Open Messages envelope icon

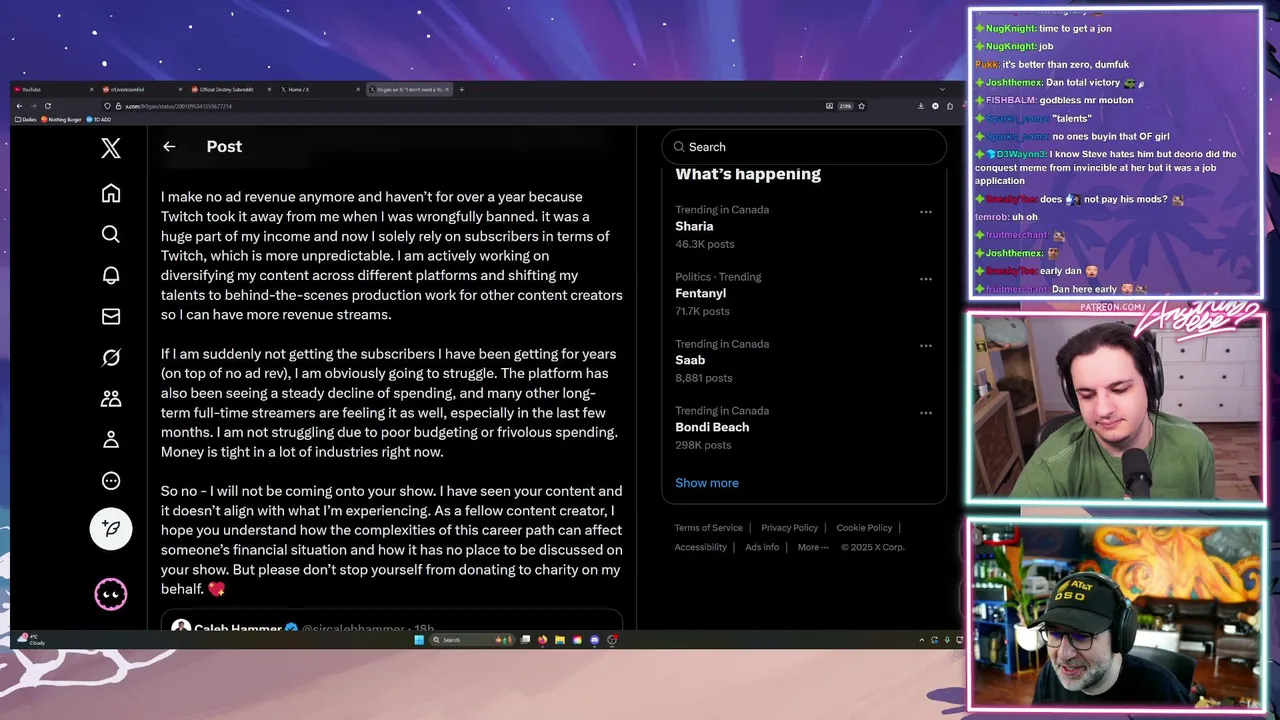(111, 316)
